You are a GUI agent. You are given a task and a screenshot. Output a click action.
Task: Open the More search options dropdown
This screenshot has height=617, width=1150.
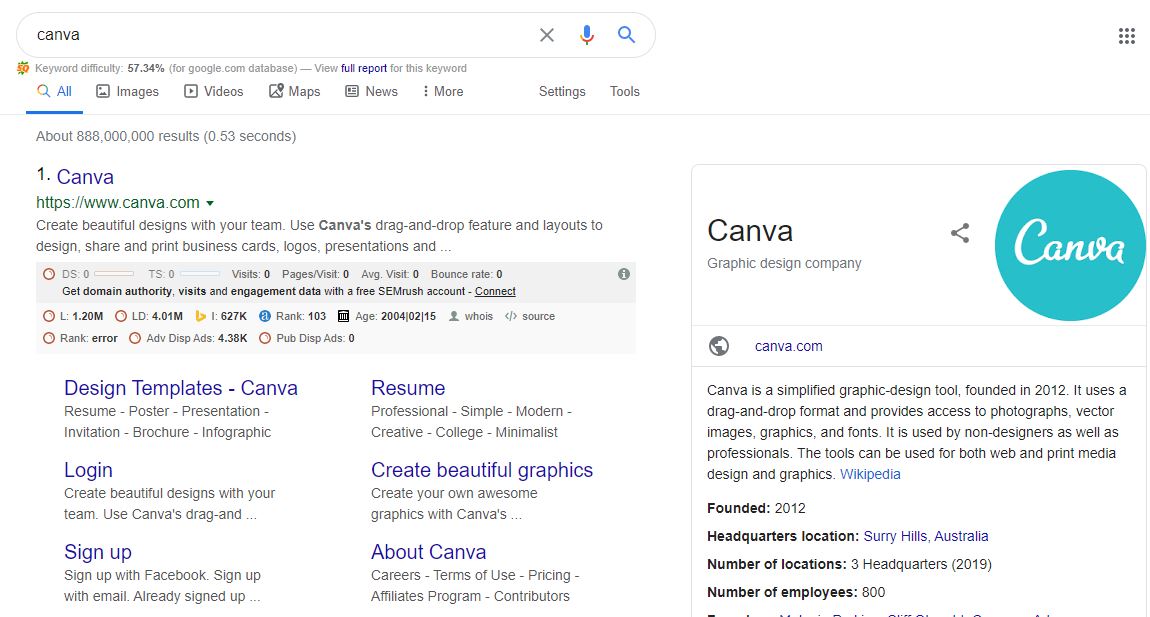coord(441,91)
